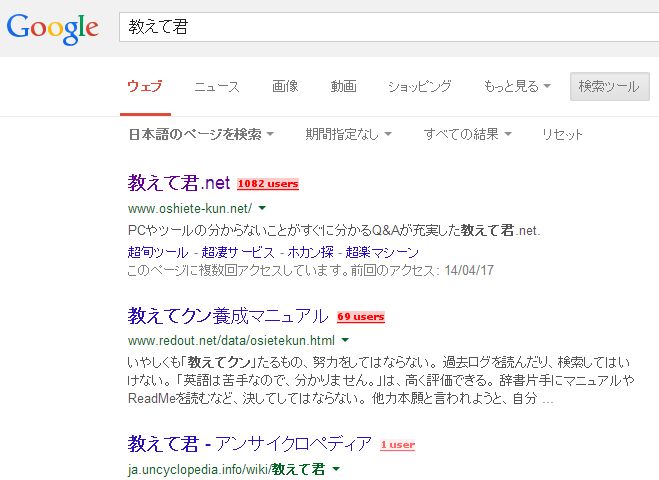The image size is (659, 480).
Task: Switch to the ニュース tab
Action: tap(217, 87)
